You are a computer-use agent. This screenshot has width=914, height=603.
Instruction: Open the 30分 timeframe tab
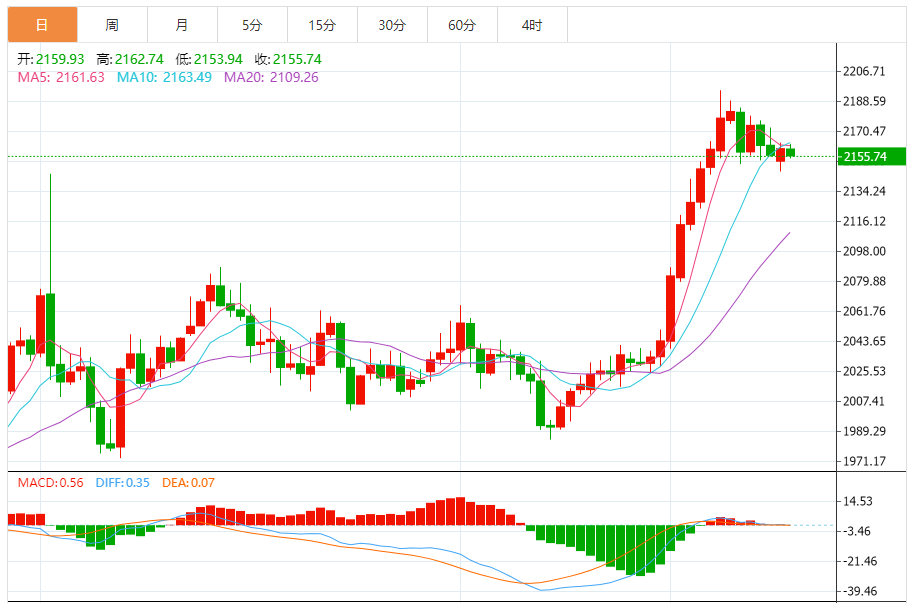(392, 25)
